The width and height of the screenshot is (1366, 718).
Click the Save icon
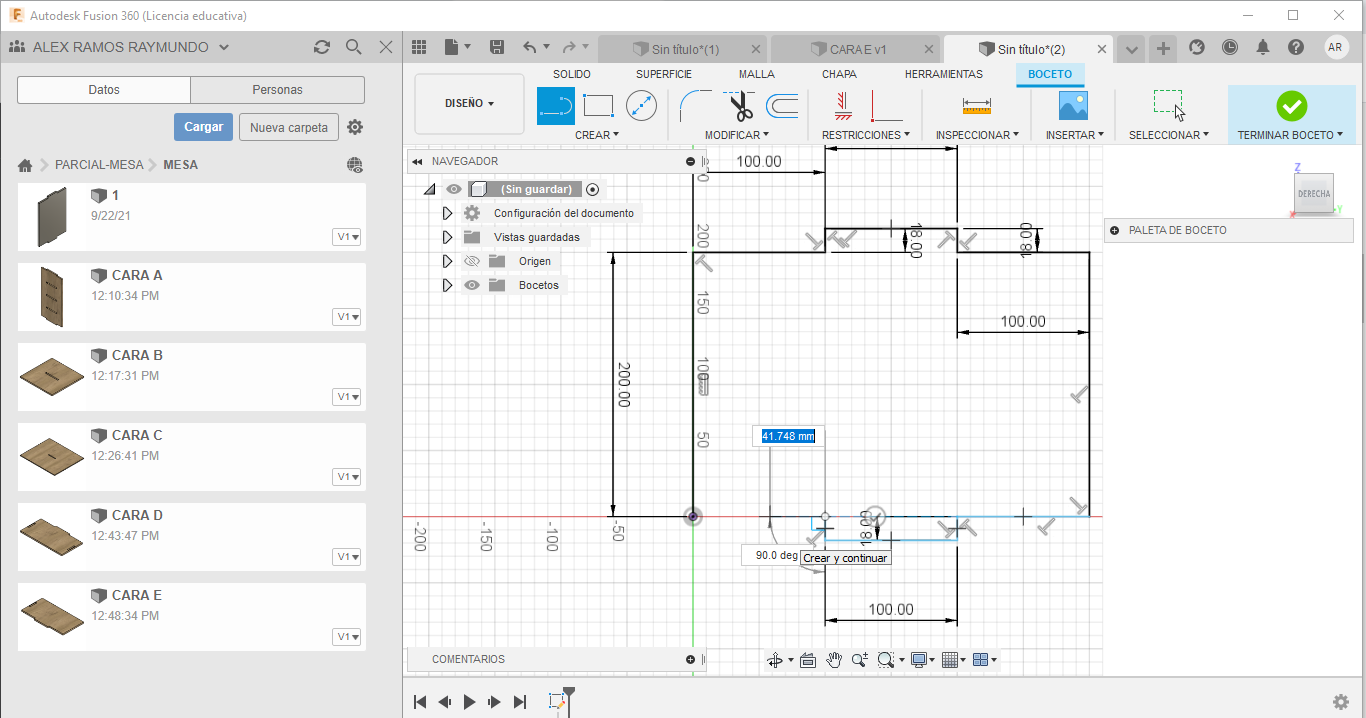tap(497, 47)
